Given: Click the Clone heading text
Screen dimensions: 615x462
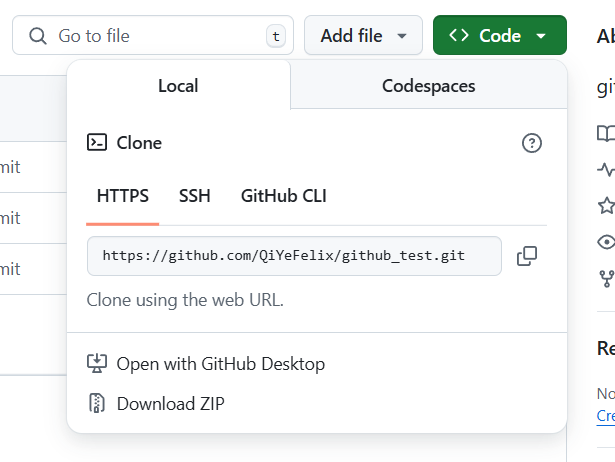Looking at the screenshot, I should tap(139, 143).
